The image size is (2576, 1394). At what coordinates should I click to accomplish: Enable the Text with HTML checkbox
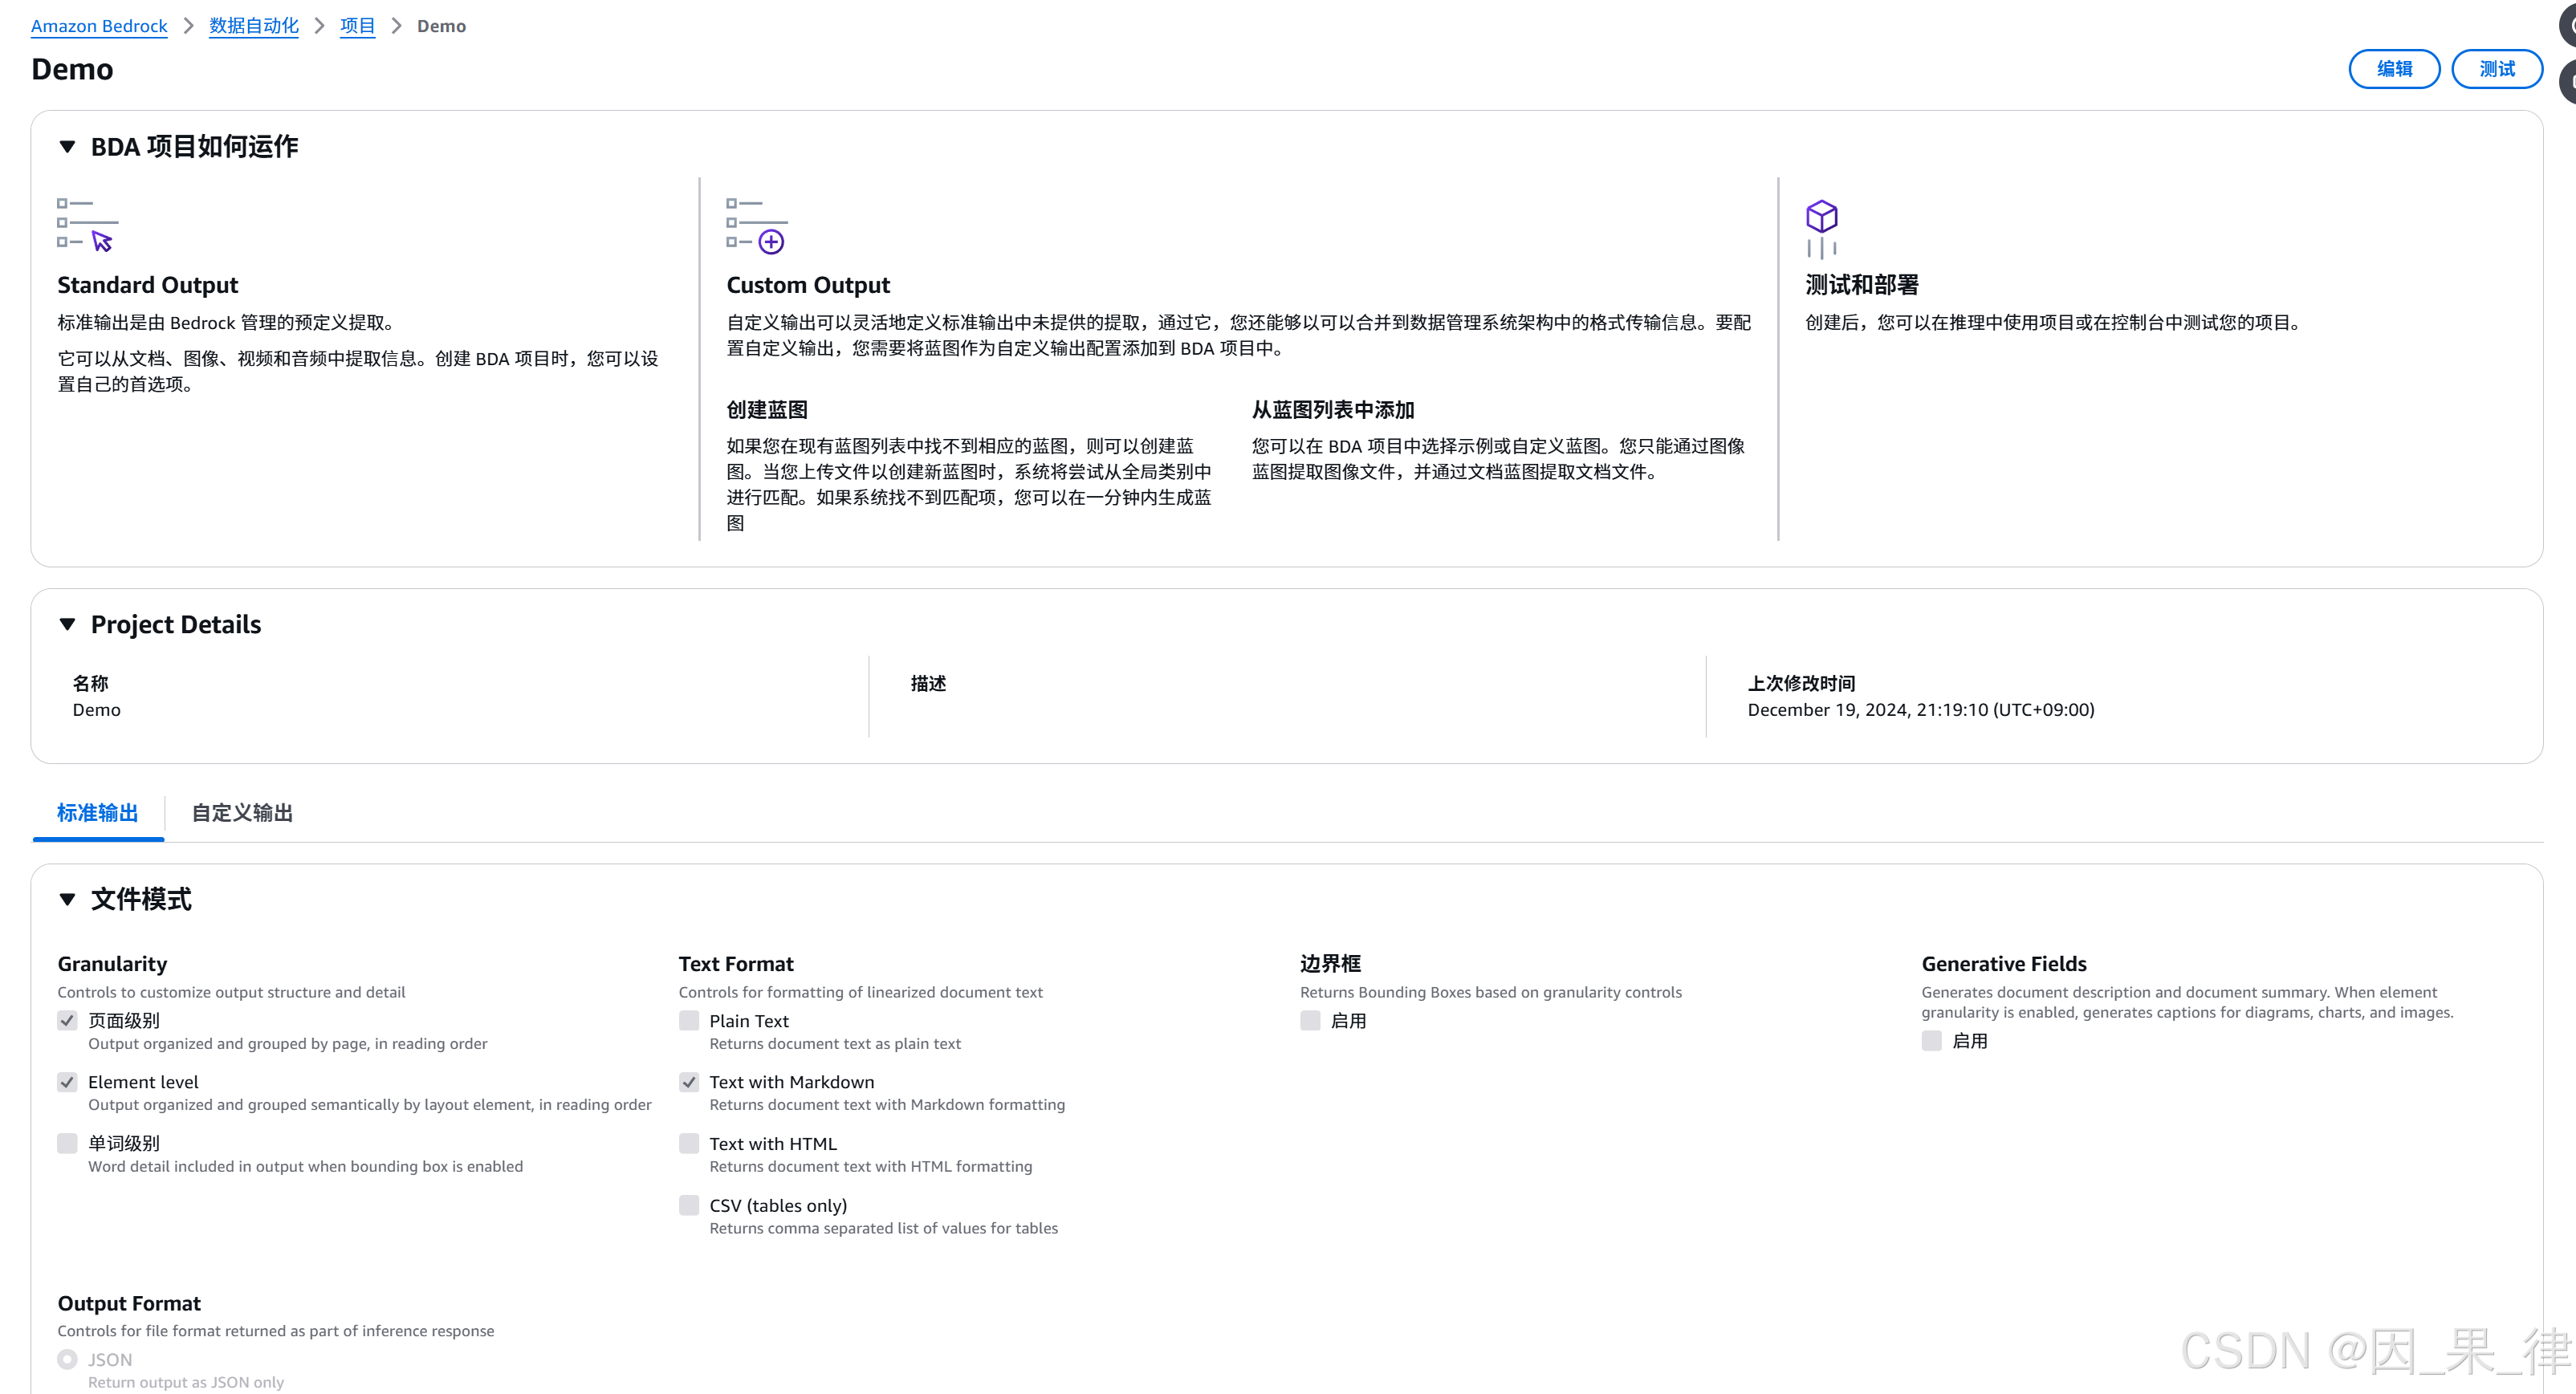point(689,1143)
